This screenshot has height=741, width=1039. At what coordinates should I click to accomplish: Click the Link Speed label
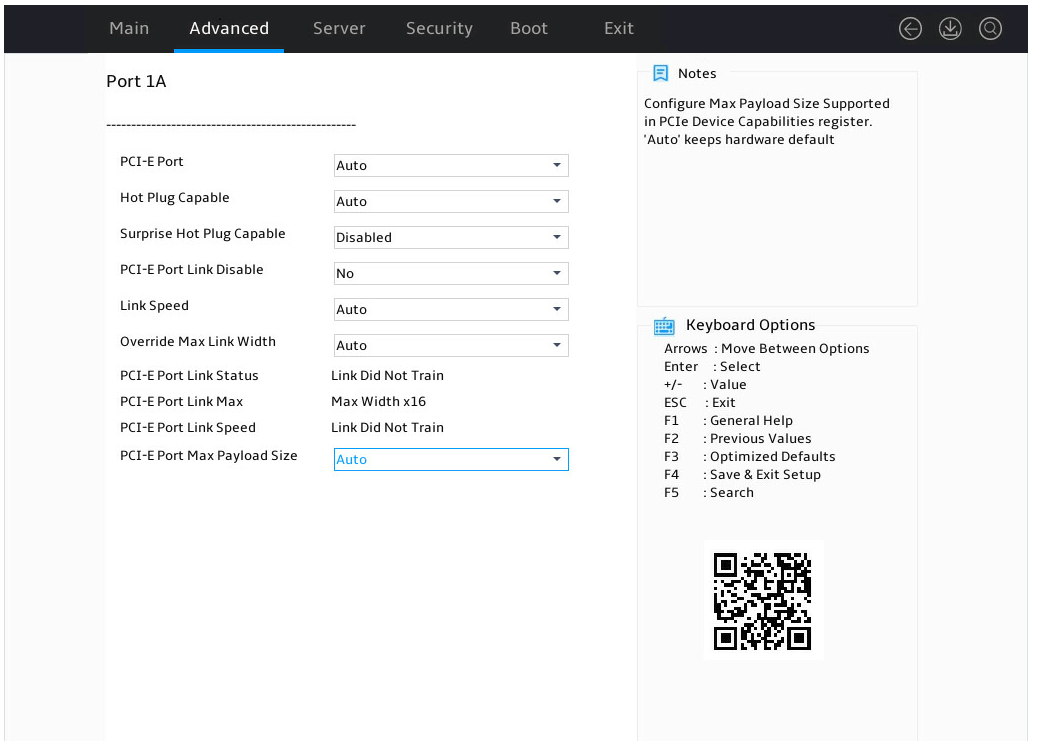pos(154,306)
